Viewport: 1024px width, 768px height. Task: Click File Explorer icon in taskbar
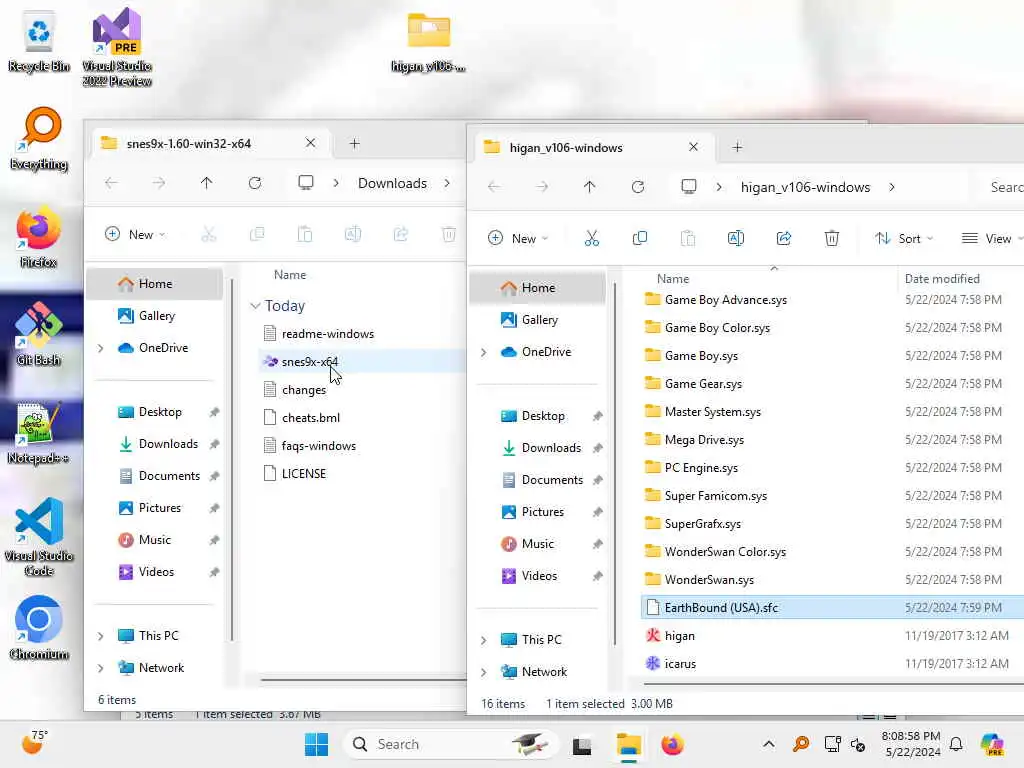click(x=628, y=744)
